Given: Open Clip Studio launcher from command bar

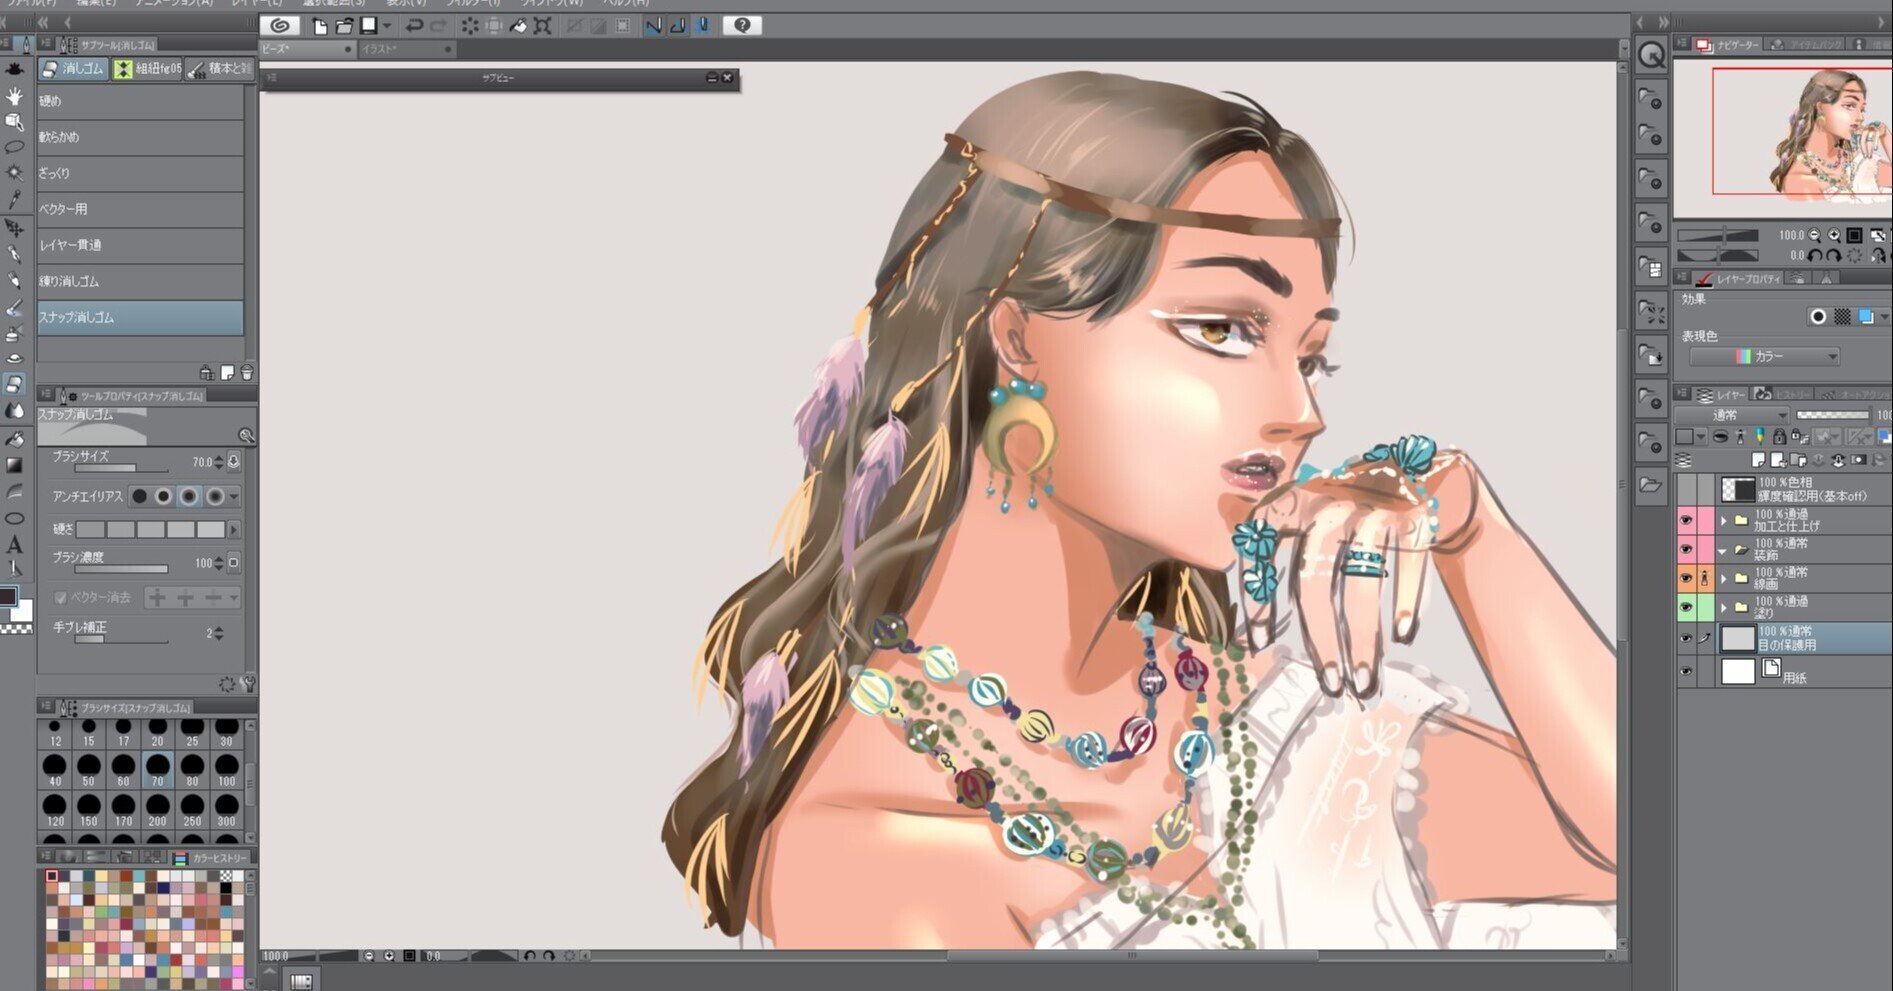Looking at the screenshot, I should [x=280, y=25].
